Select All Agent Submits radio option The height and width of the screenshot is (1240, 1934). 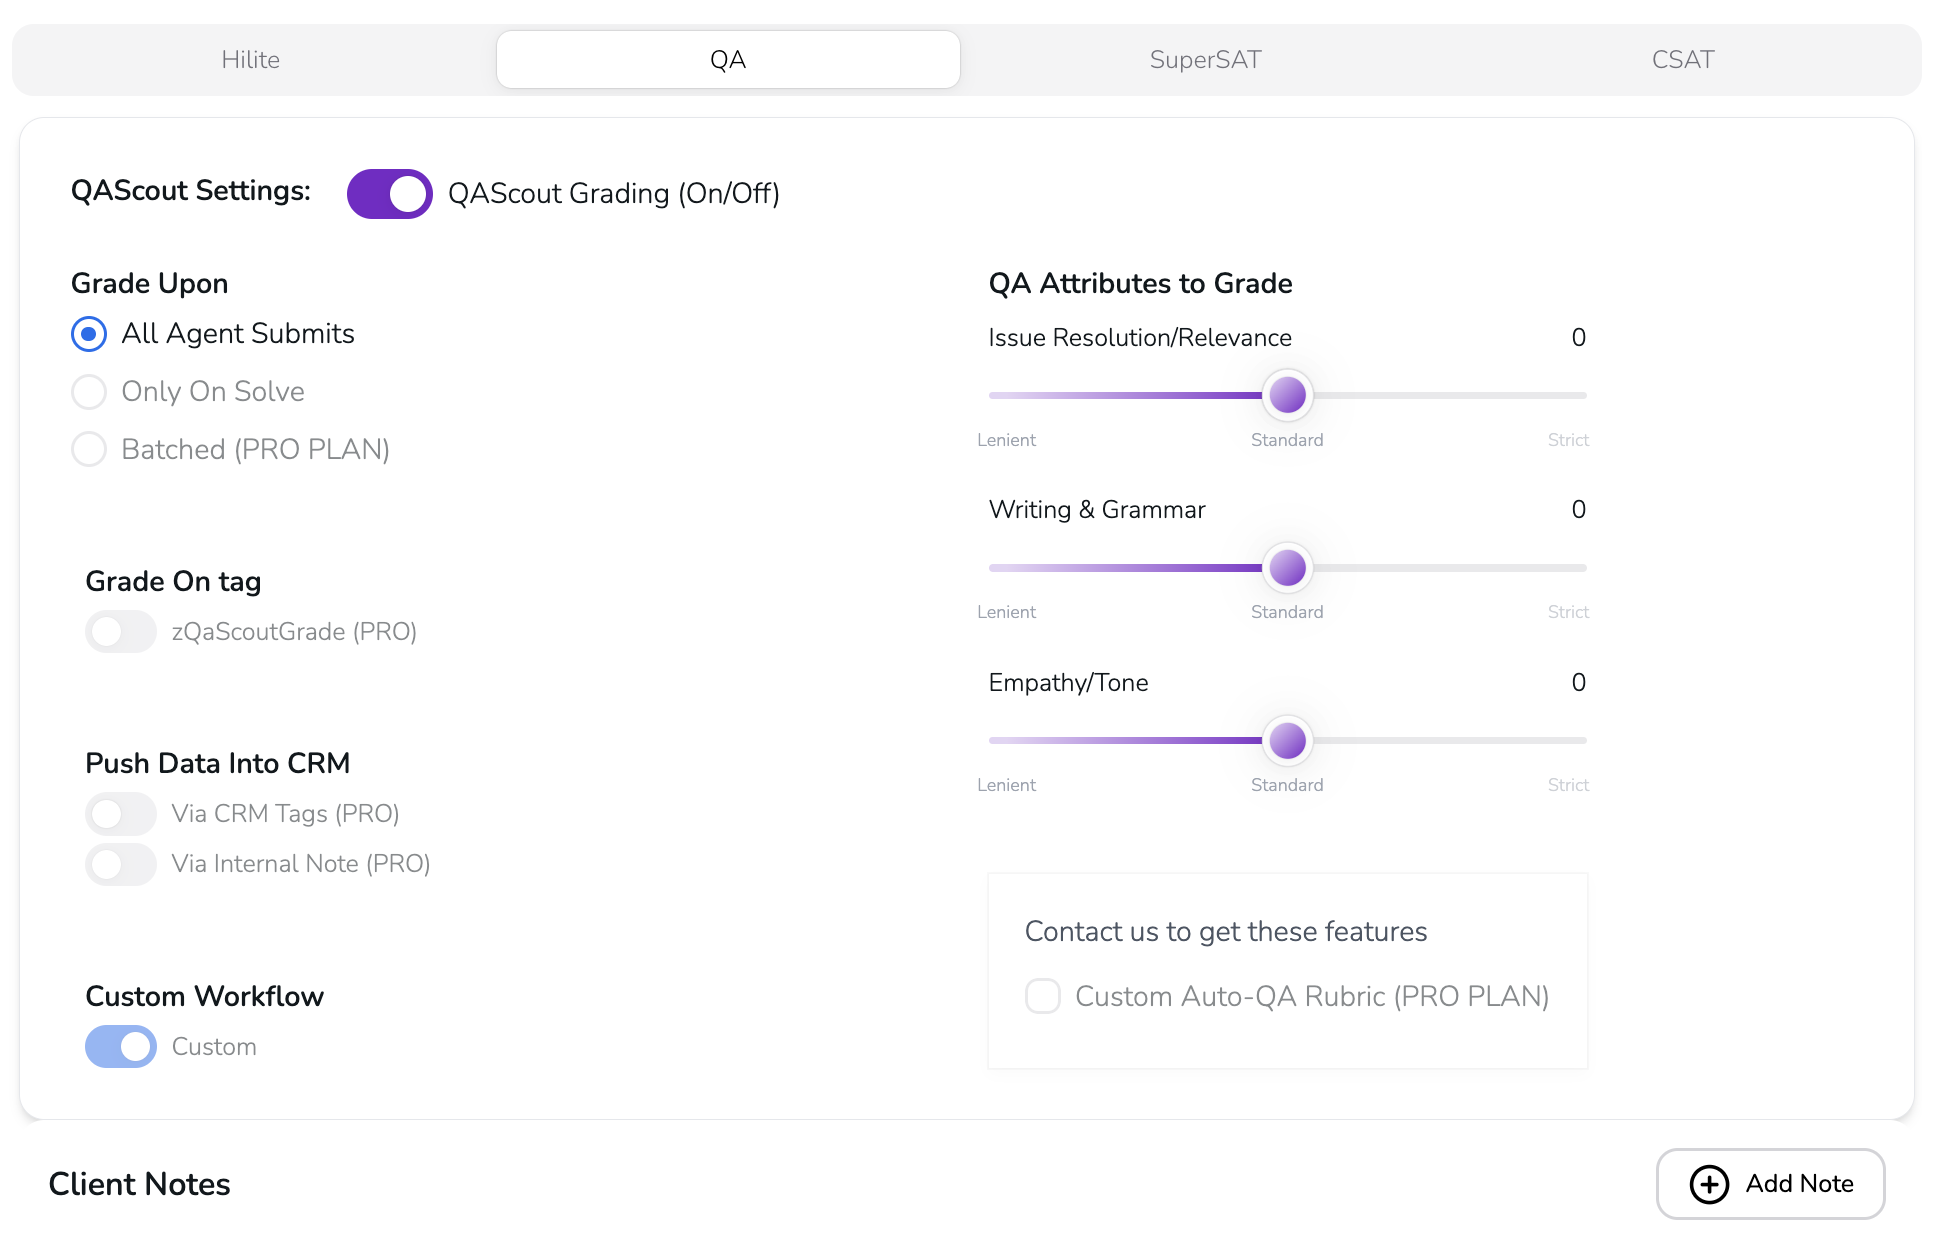pos(89,334)
